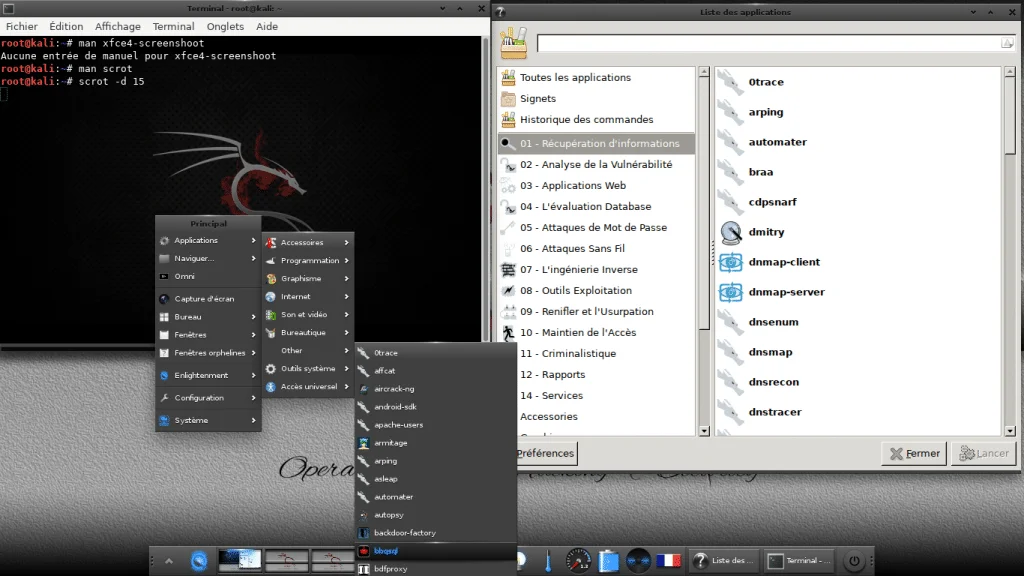Open the Fichier menu in Terminal
The height and width of the screenshot is (576, 1024).
tap(22, 27)
